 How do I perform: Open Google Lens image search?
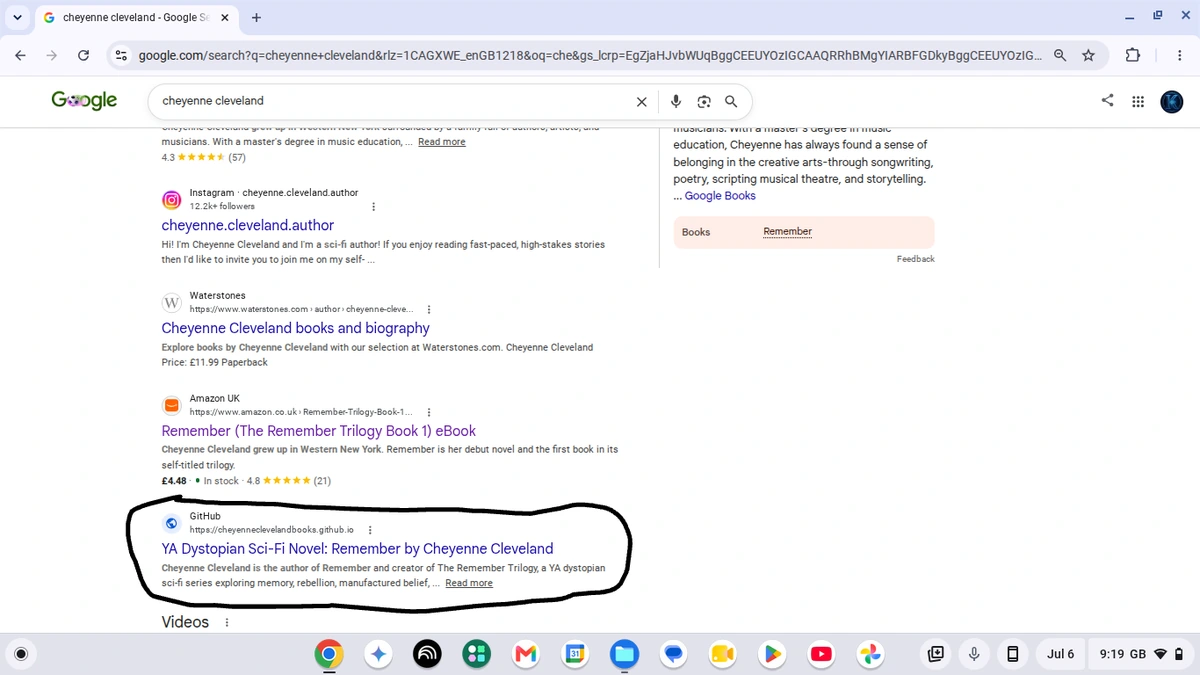coord(704,101)
